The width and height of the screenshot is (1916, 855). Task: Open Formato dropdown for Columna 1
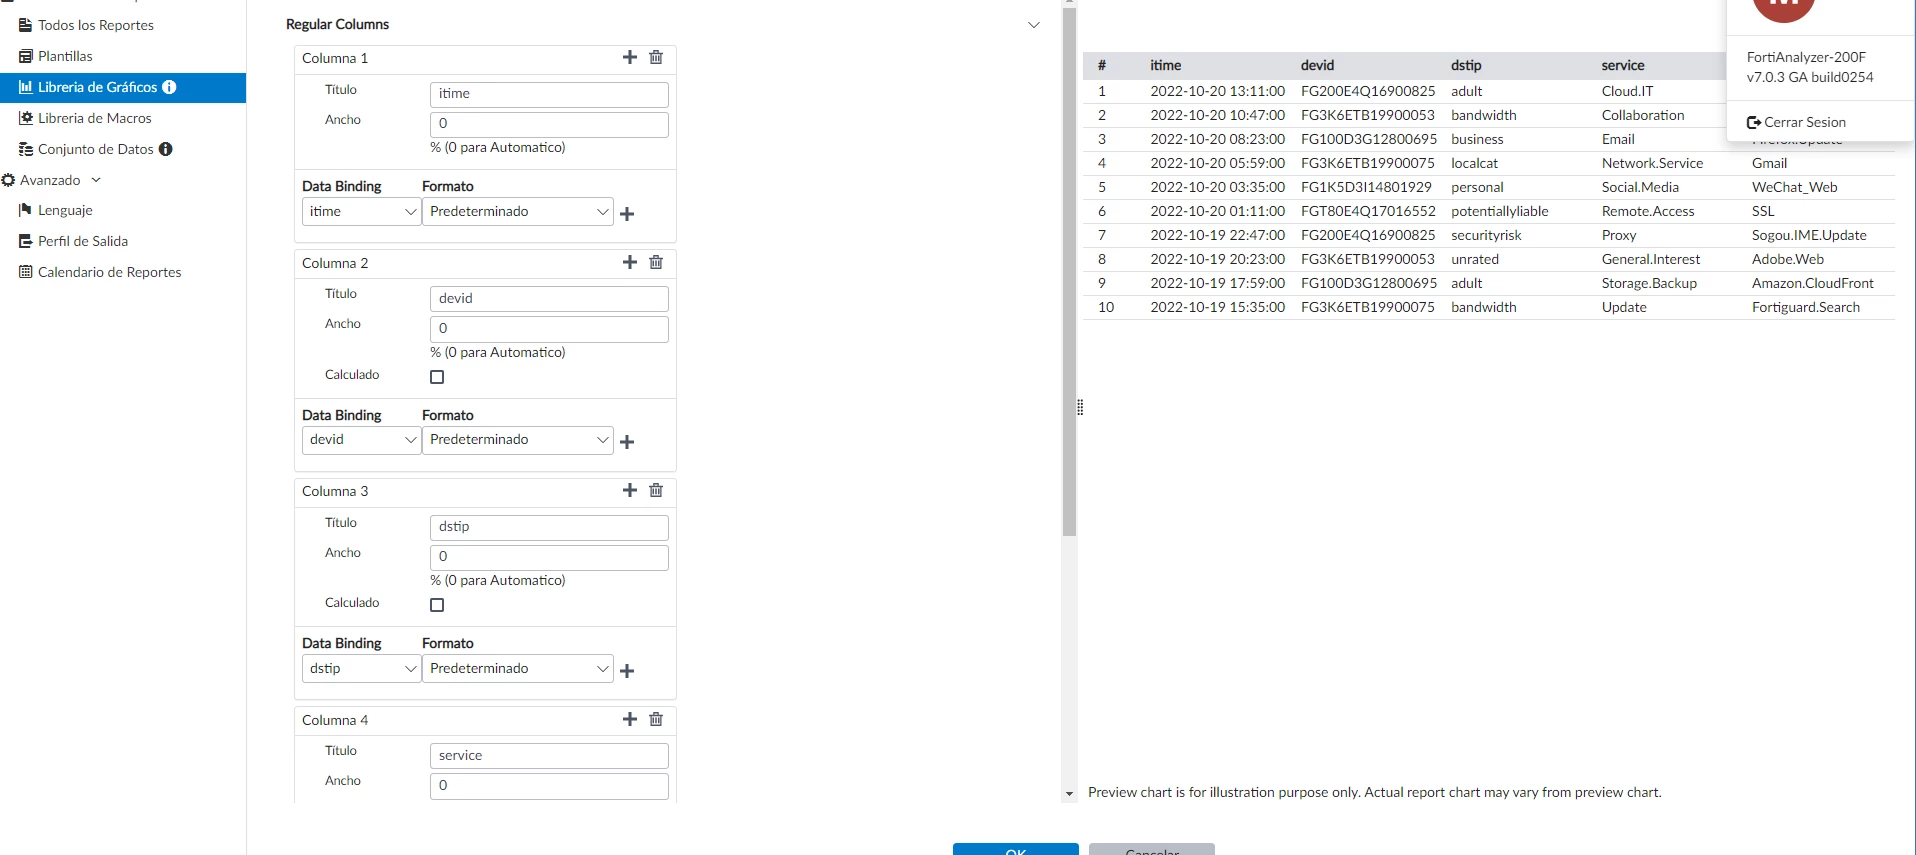pos(517,212)
